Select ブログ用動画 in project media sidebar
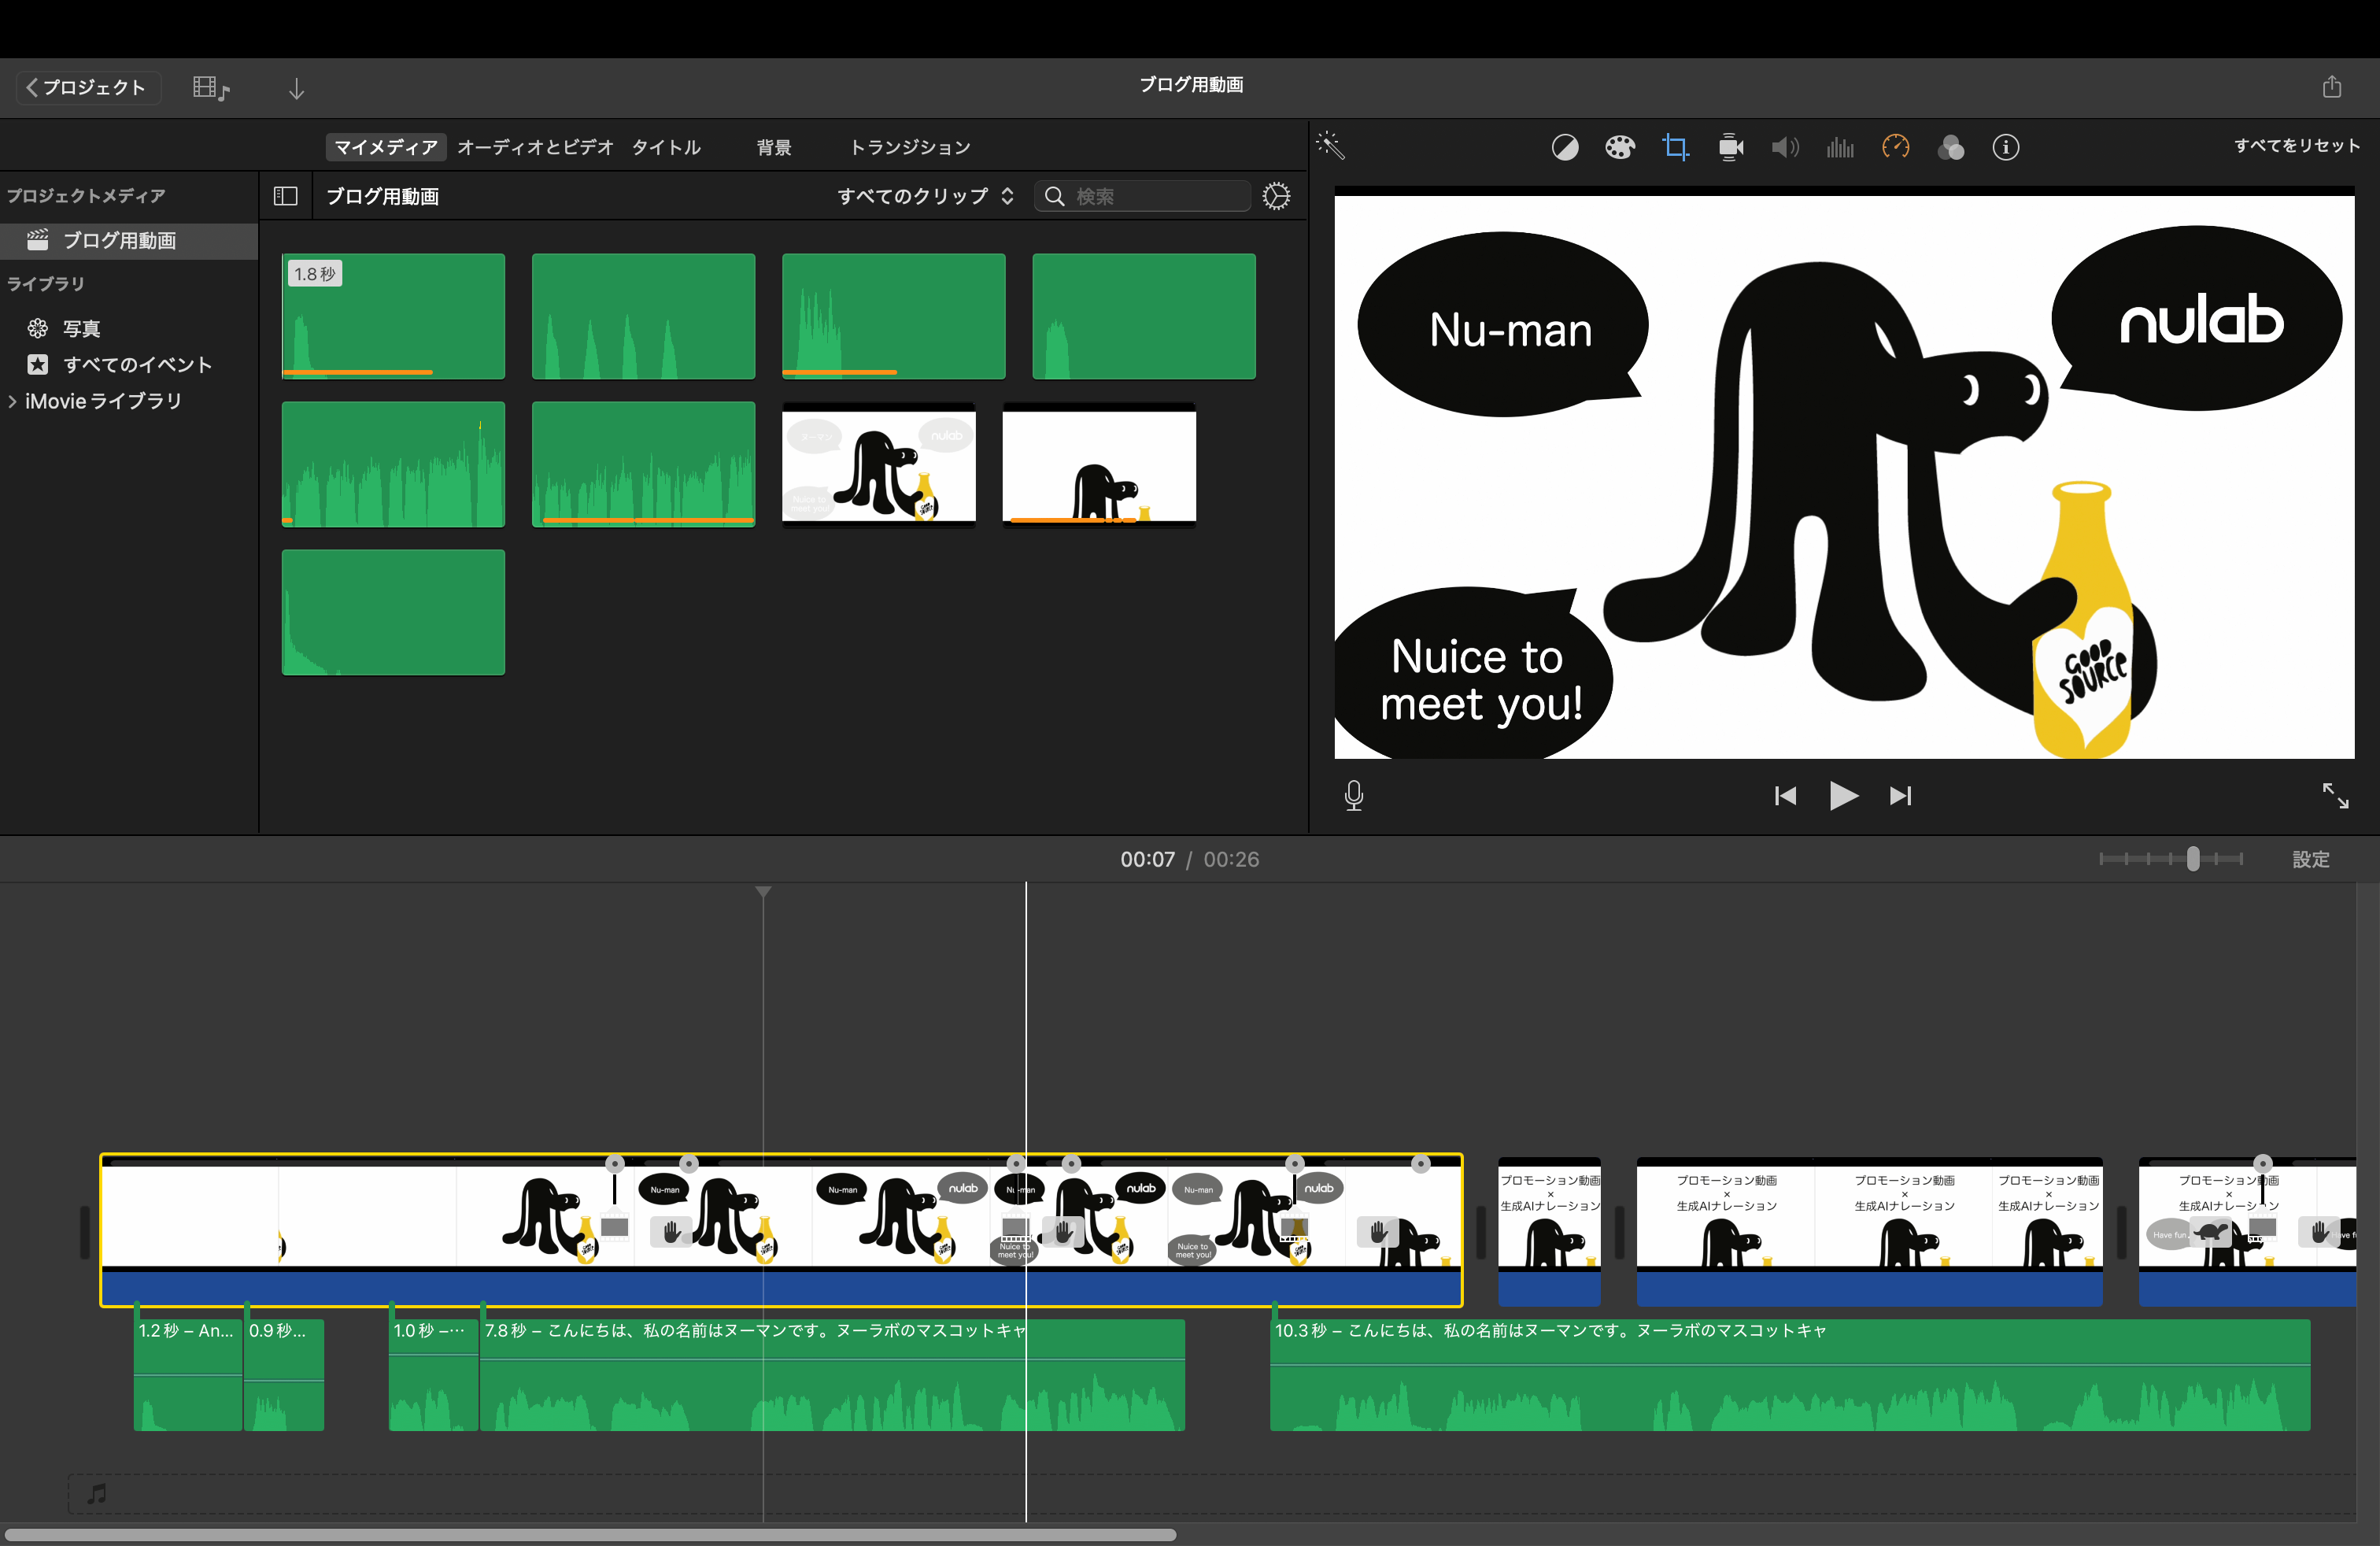This screenshot has height=1546, width=2380. [x=129, y=240]
